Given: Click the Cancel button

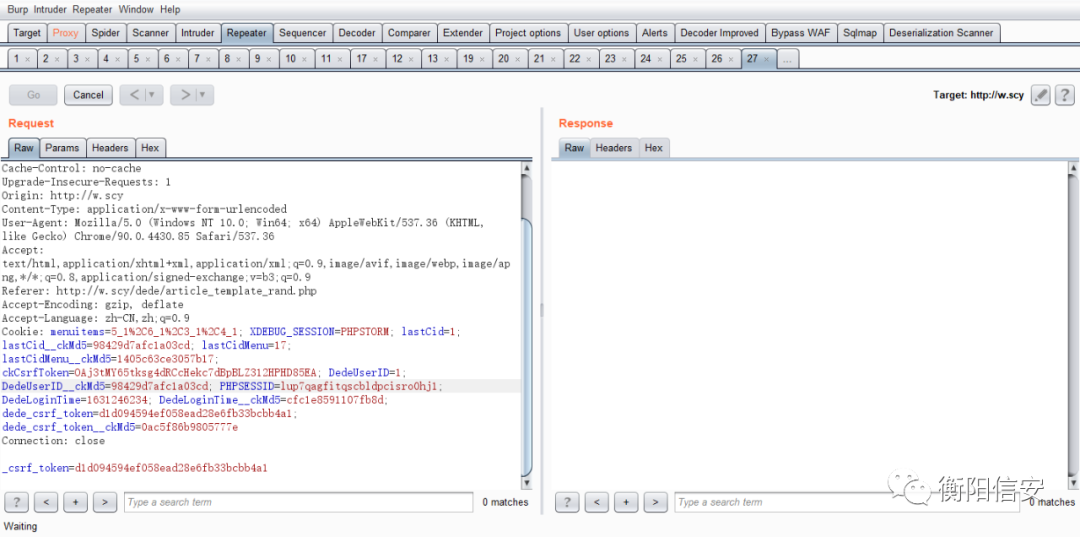Looking at the screenshot, I should pos(88,95).
